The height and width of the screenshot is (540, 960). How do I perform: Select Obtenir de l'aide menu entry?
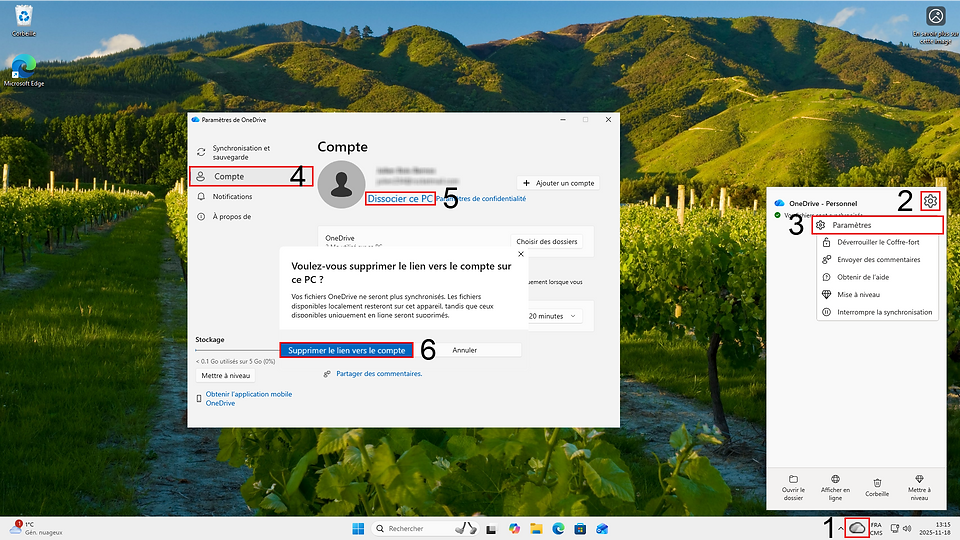pos(877,277)
